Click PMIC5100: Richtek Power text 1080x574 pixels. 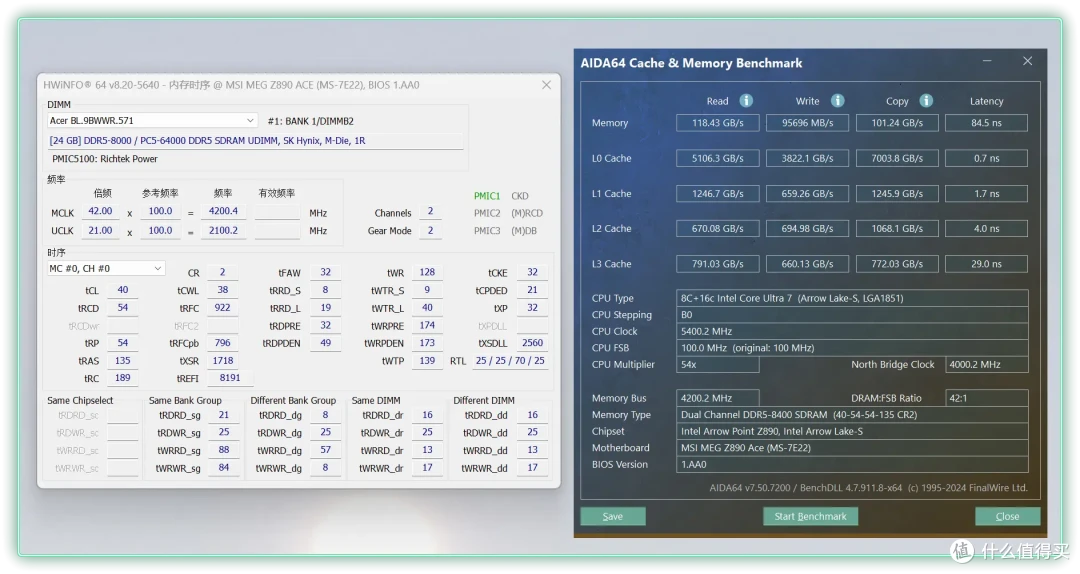105,158
